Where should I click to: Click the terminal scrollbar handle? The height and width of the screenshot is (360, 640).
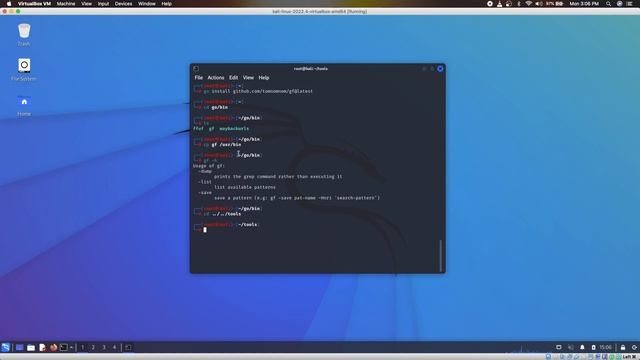point(440,256)
